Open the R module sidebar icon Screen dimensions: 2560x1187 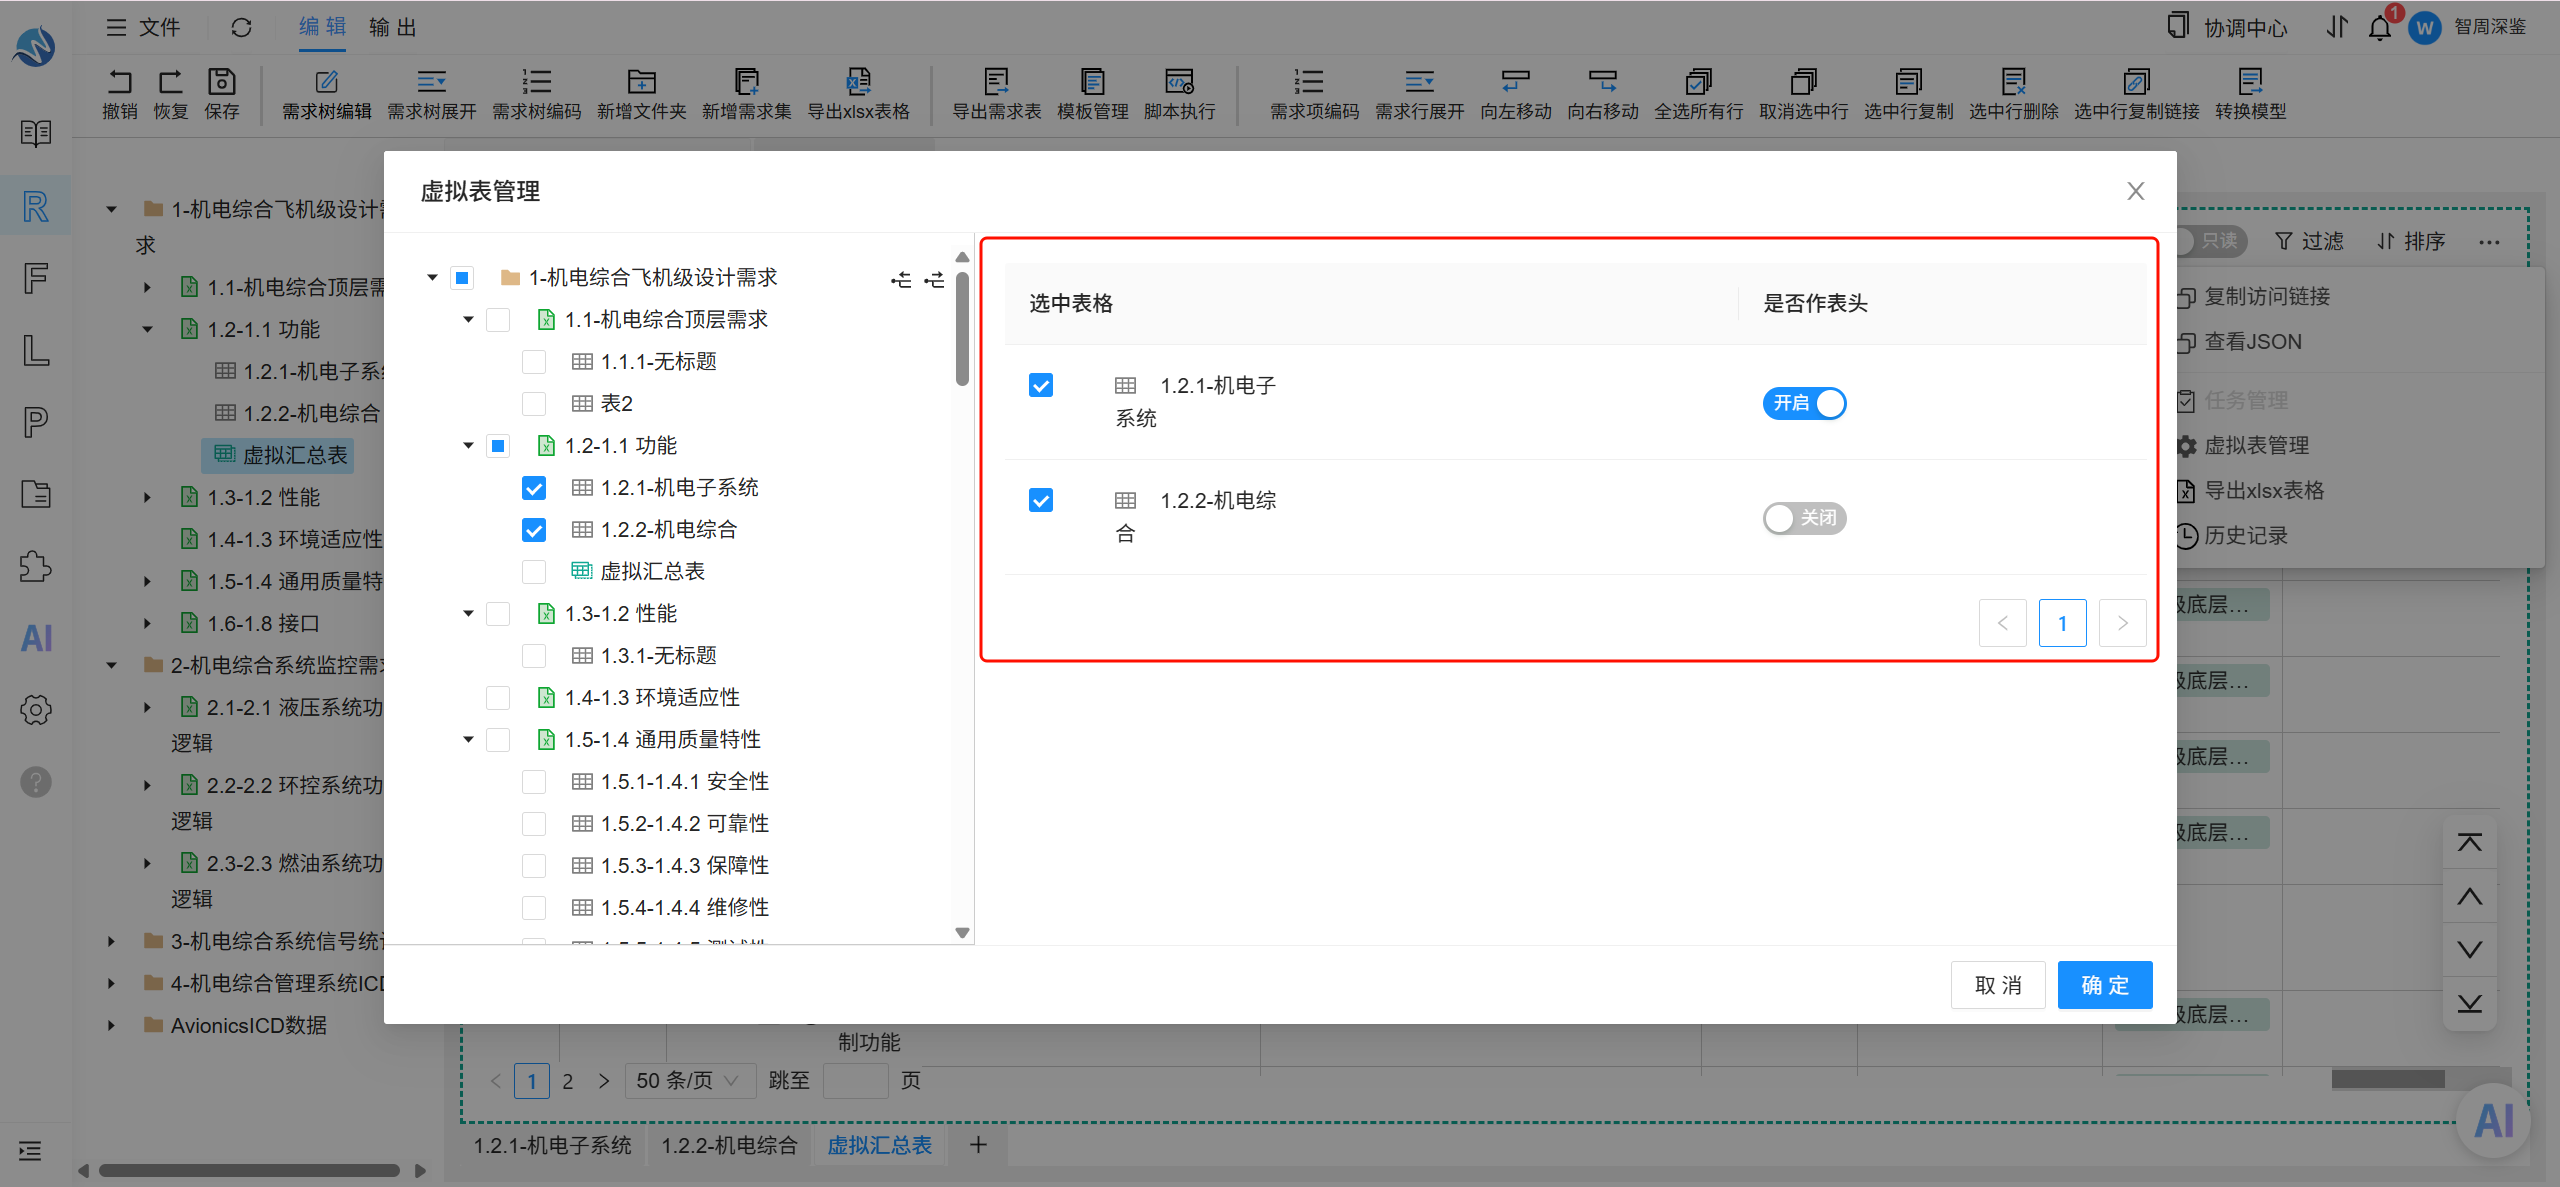[36, 206]
